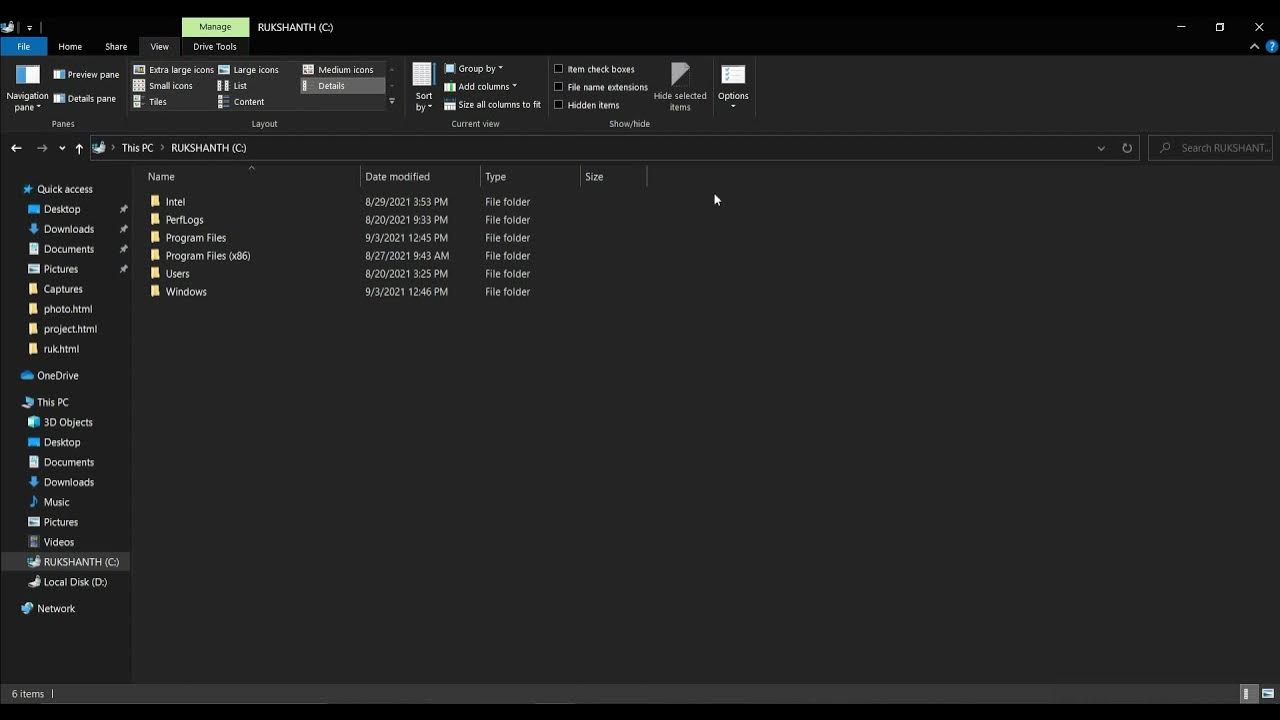Screen dimensions: 1280x720
Task: Switch to the Home ribbon tab
Action: click(x=70, y=47)
